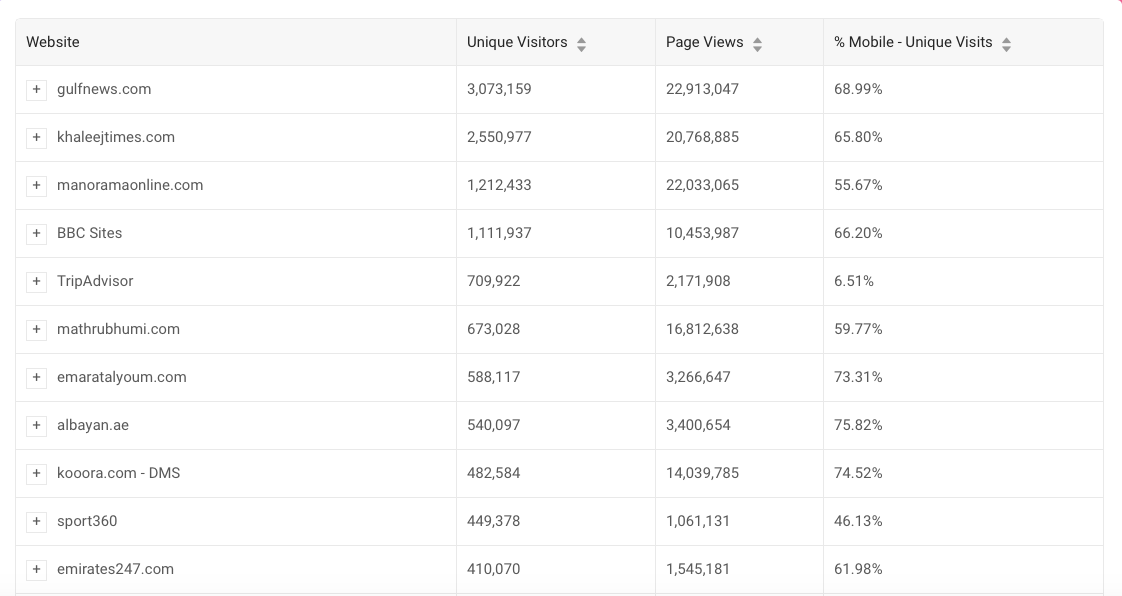Select the emirates247.com website name
This screenshot has width=1122, height=596.
(x=115, y=569)
